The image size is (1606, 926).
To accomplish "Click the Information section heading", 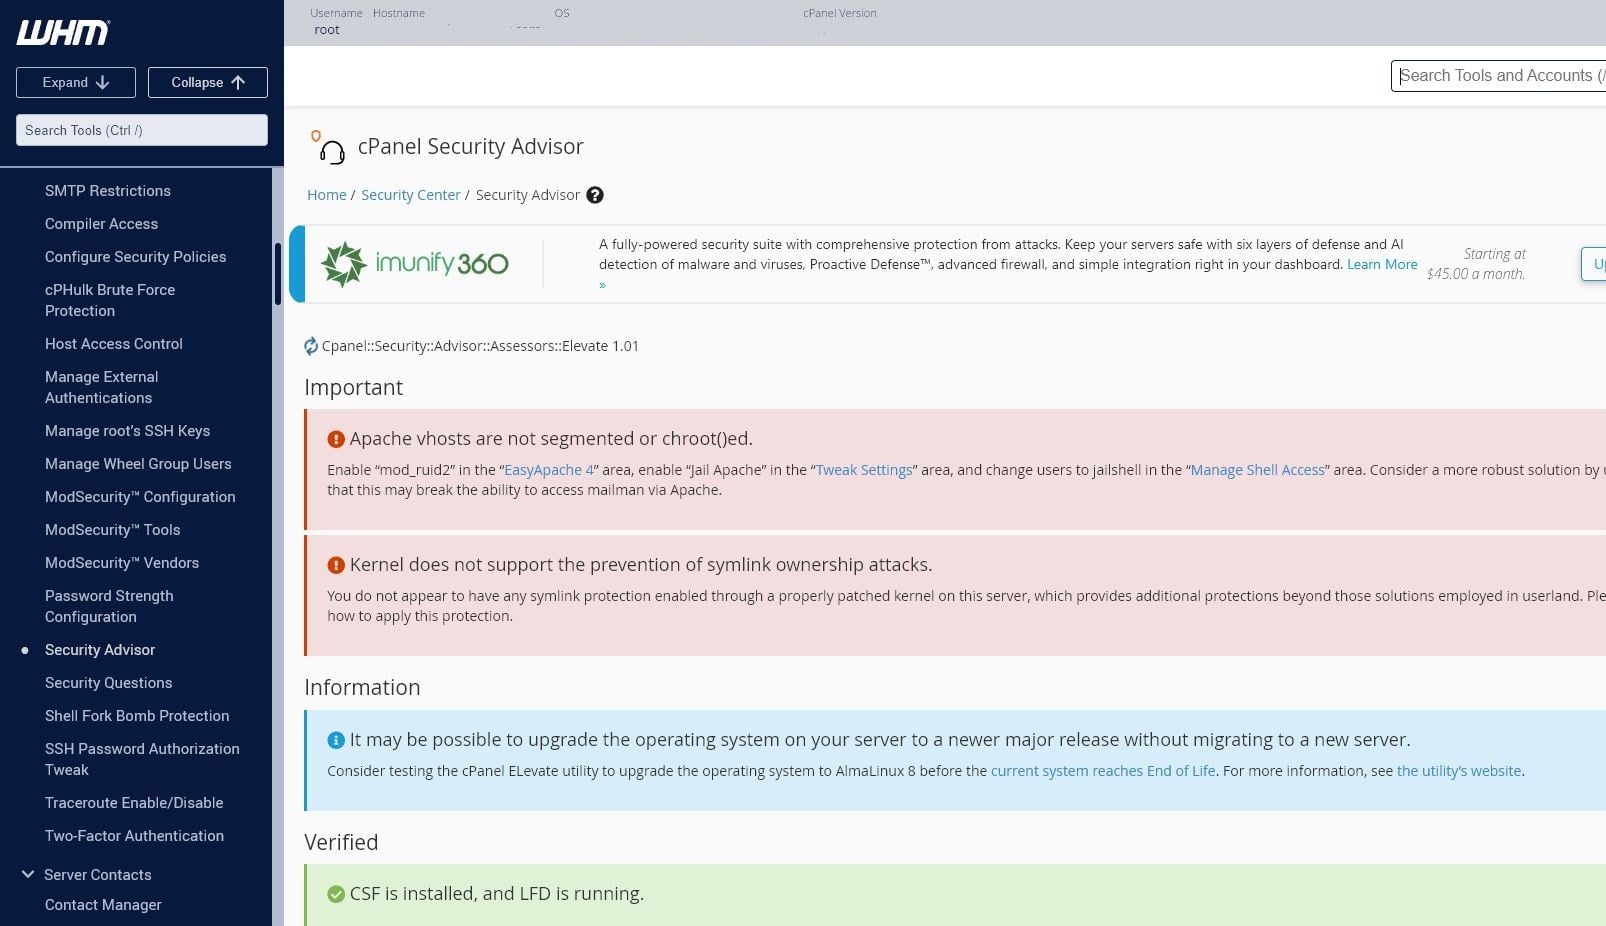I will (362, 688).
